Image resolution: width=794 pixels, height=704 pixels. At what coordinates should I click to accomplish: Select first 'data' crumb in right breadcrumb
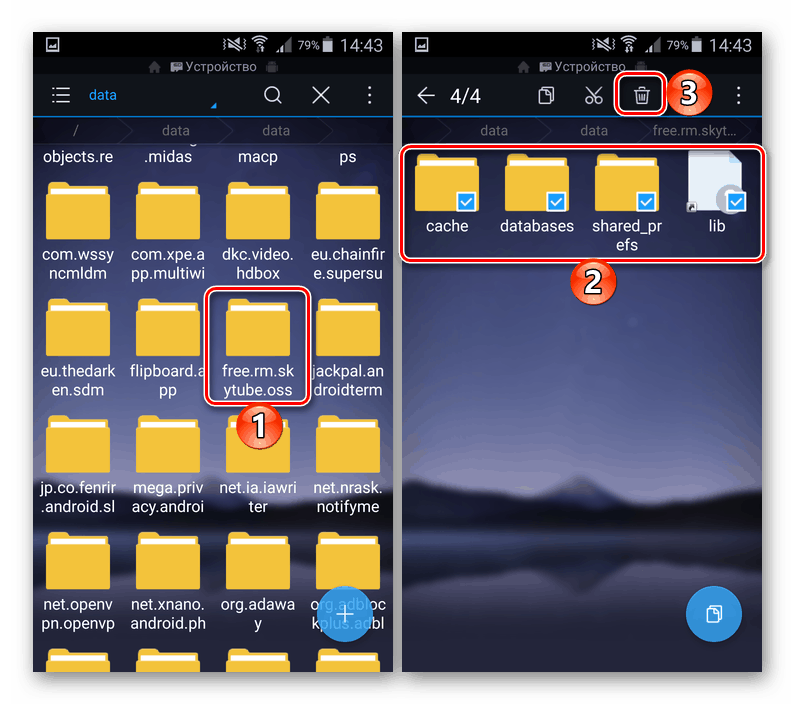(x=494, y=131)
